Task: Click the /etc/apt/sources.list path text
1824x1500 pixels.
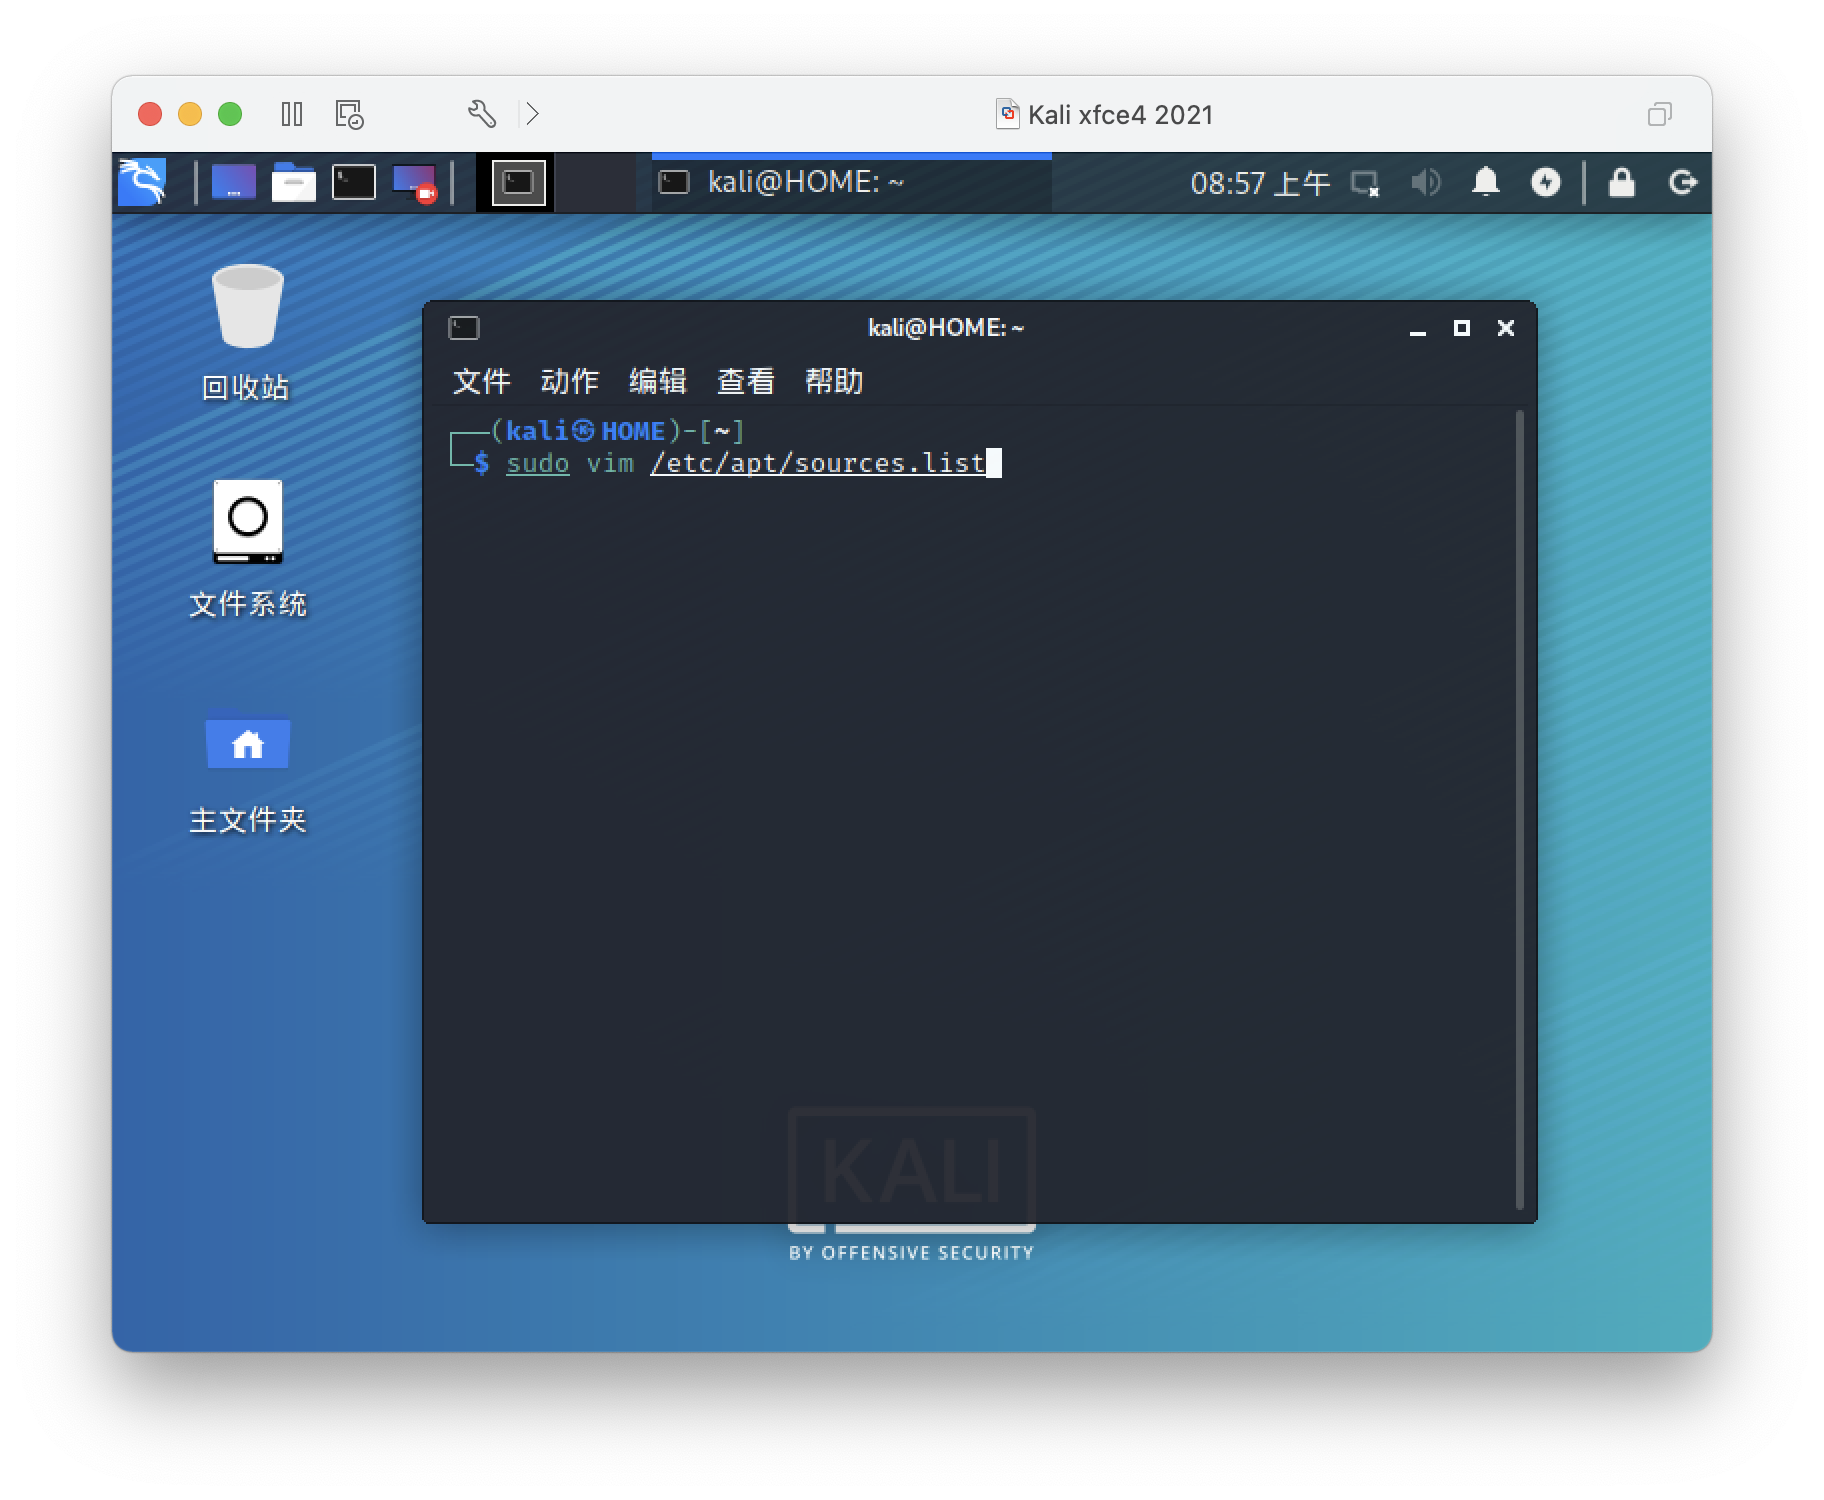Action: click(818, 463)
